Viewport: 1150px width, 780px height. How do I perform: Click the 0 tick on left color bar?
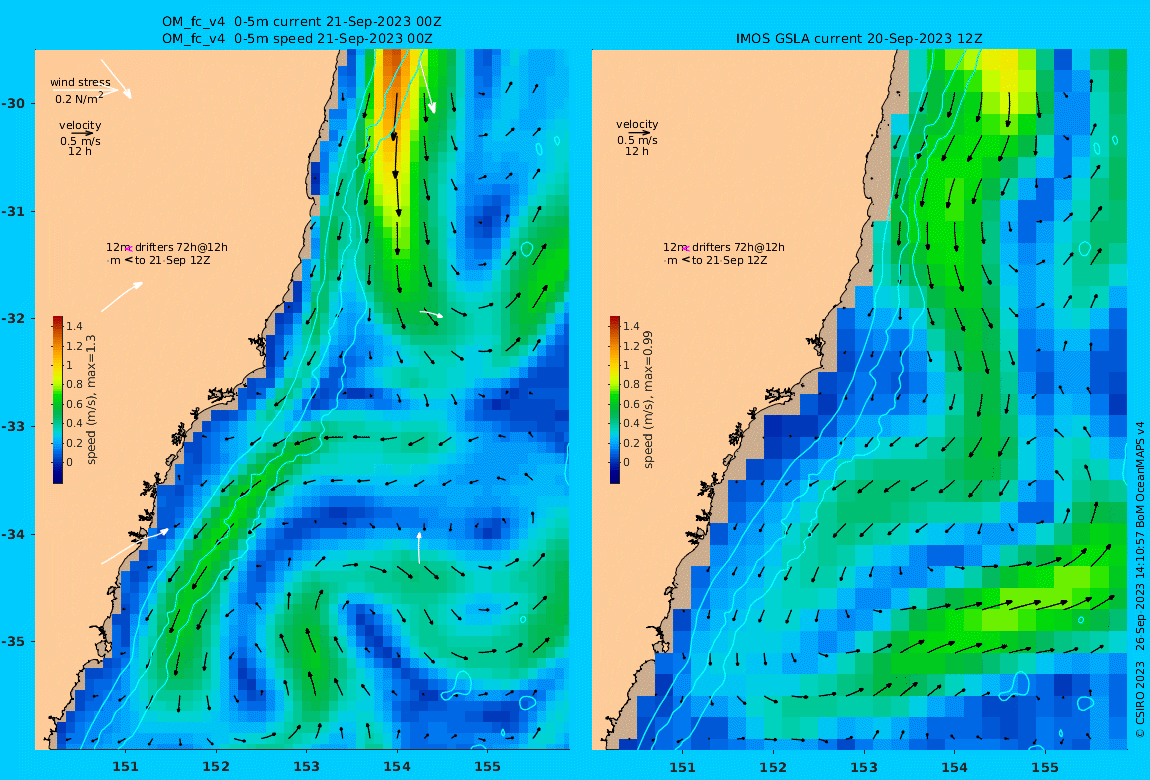70,462
